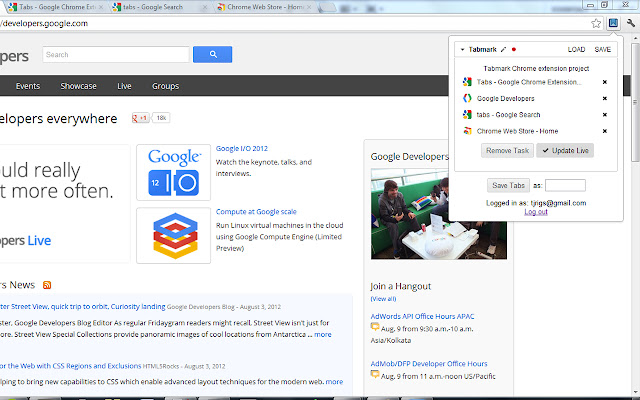The width and height of the screenshot is (640, 400).
Task: Close the 'tabs - Google Search' browser tab
Action: [205, 7]
